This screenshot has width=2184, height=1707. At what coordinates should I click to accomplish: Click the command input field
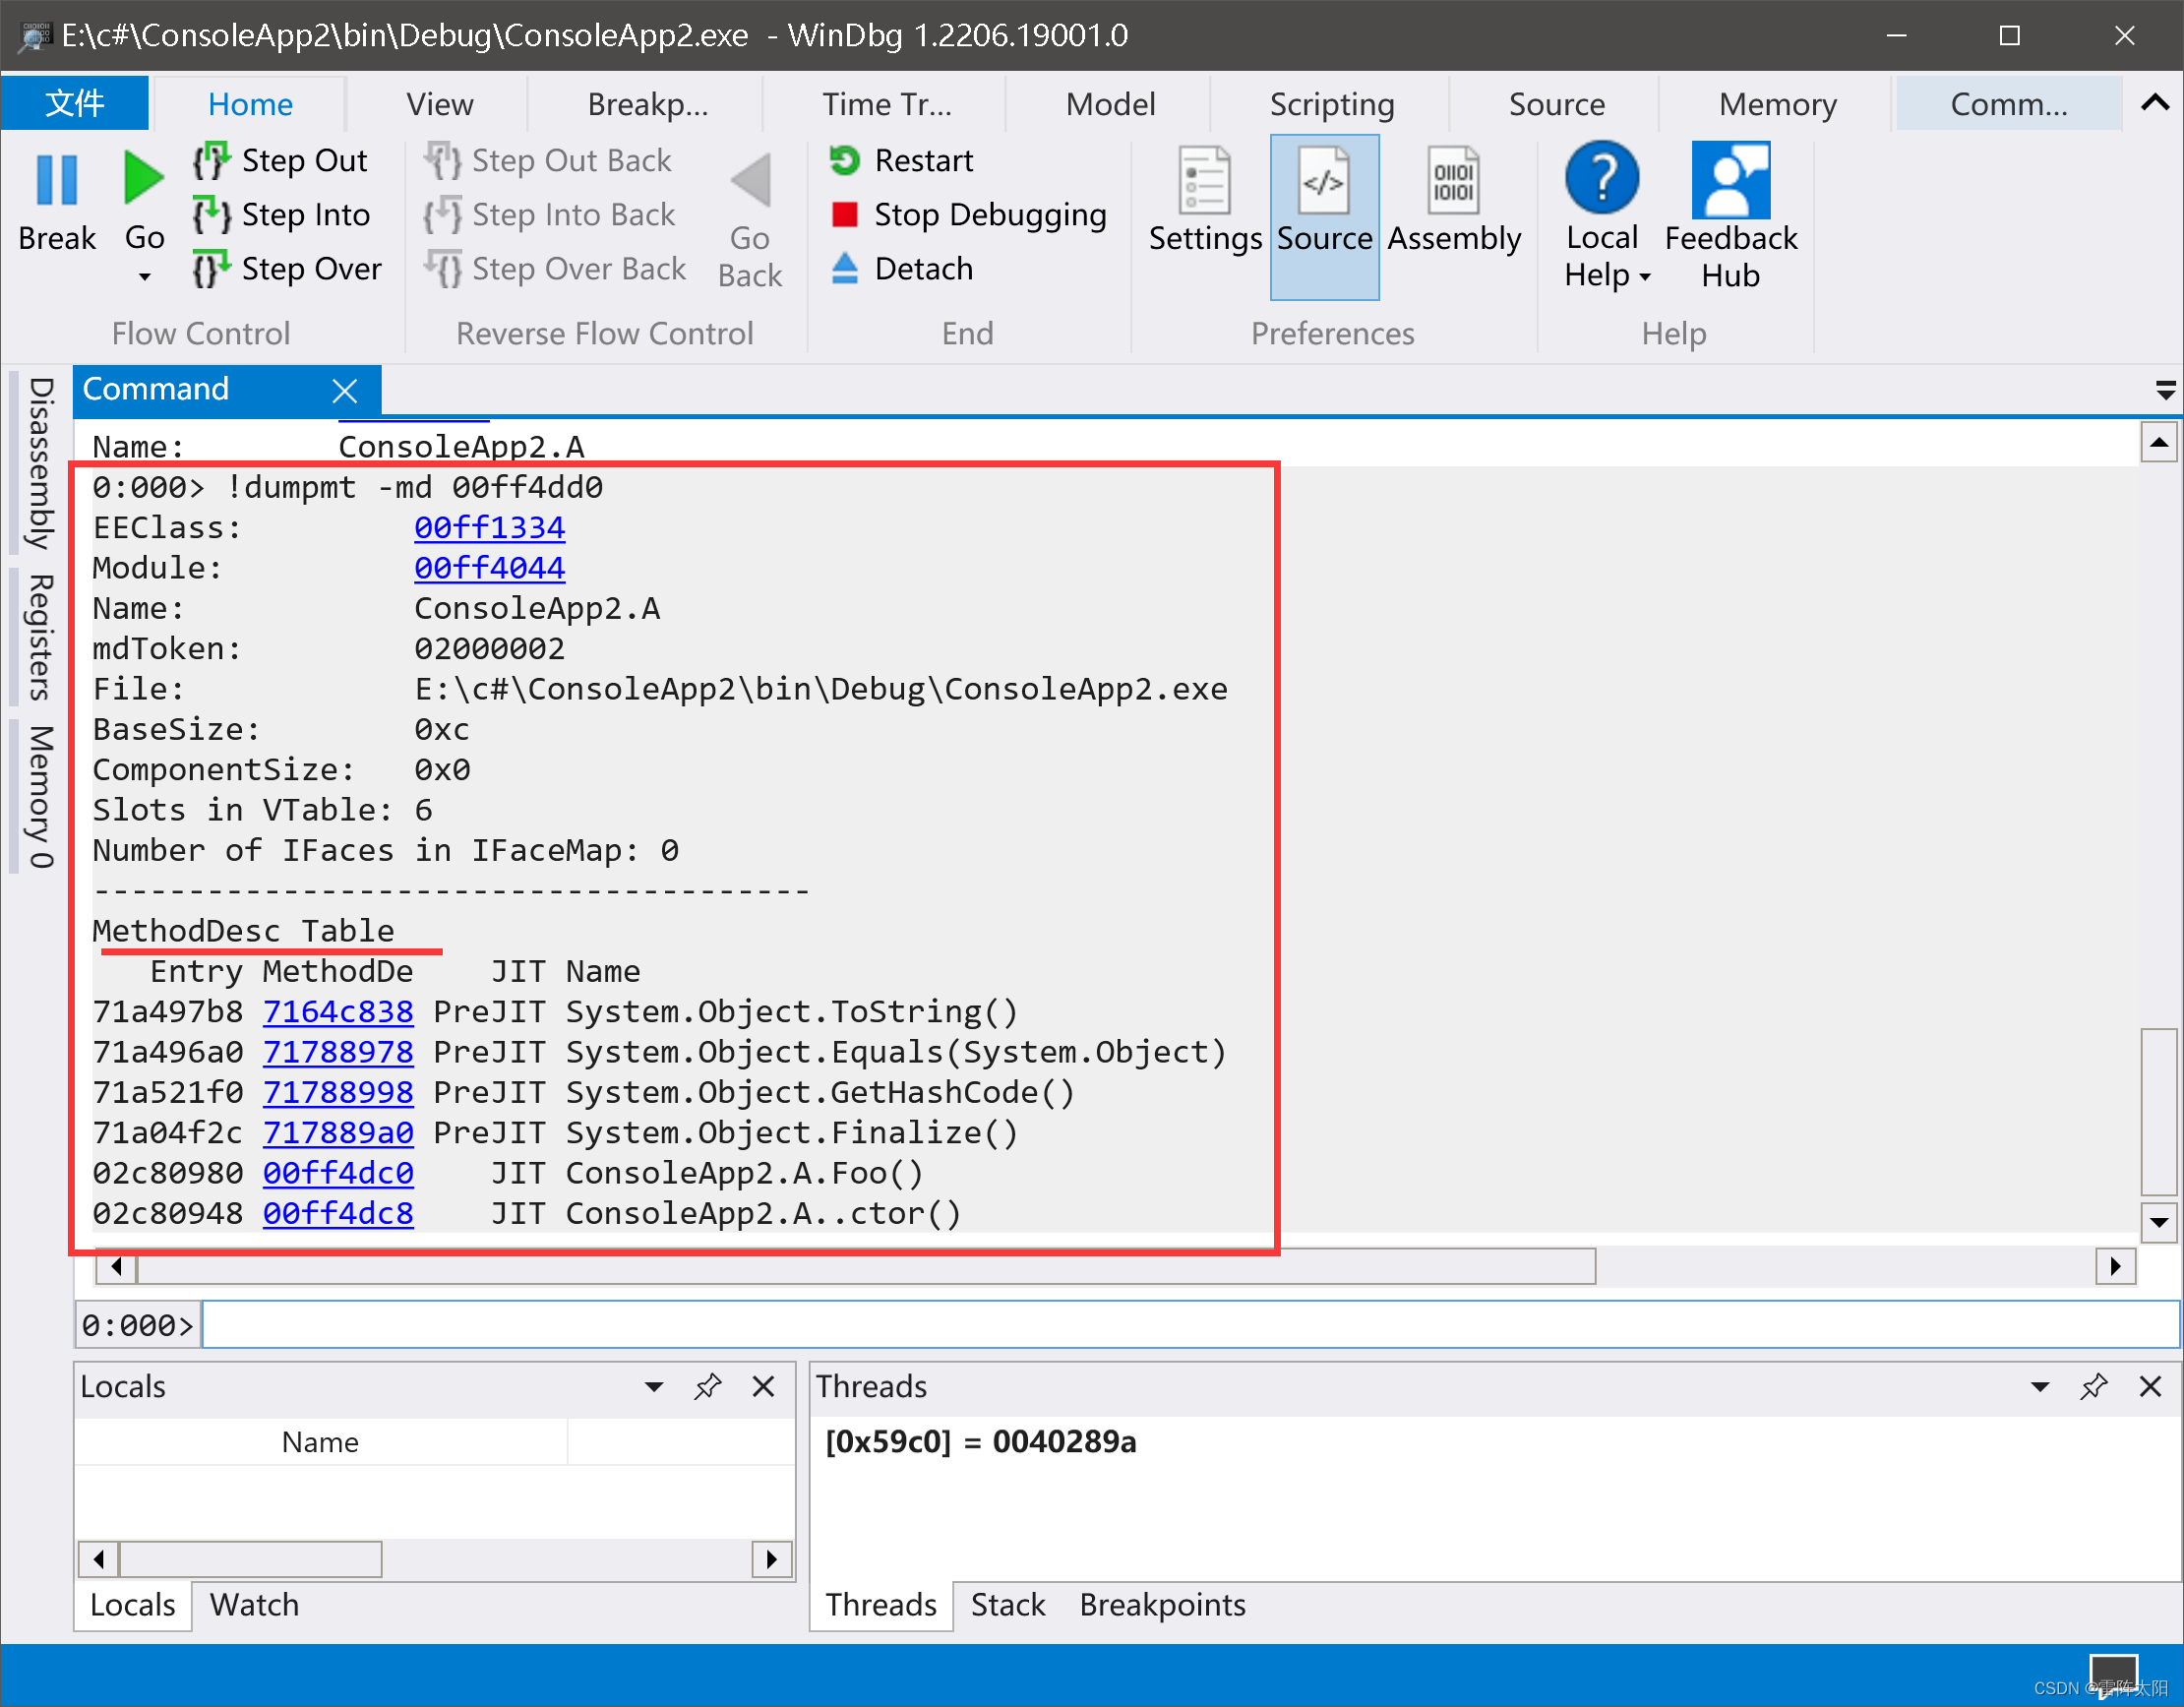point(1188,1325)
